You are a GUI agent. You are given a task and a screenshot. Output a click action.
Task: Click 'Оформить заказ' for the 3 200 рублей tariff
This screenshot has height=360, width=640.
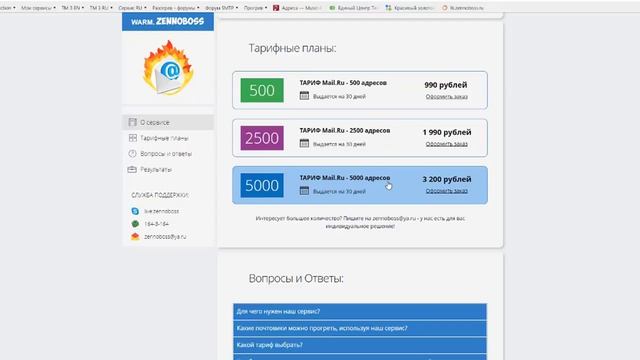point(447,191)
